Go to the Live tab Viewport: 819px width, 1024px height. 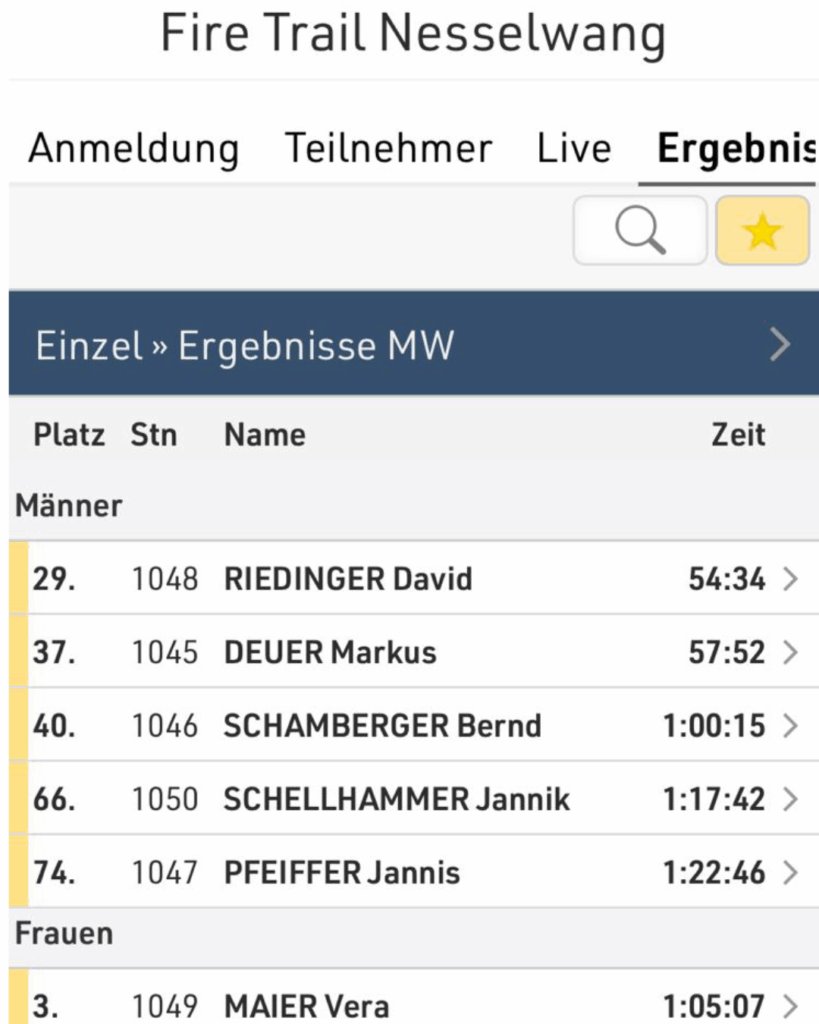[574, 149]
